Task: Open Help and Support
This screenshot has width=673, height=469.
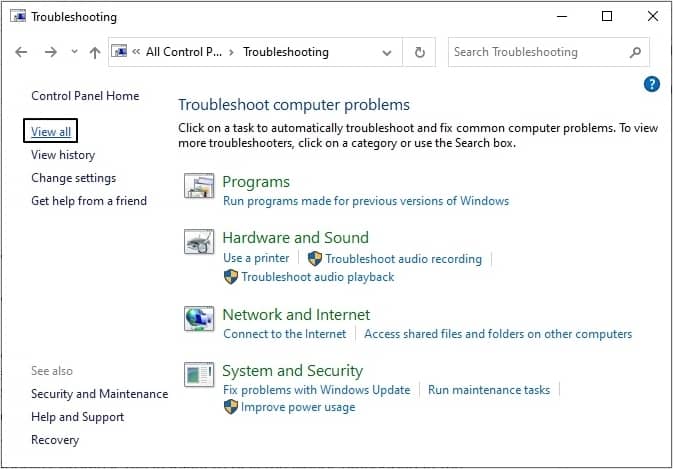Action: point(77,417)
